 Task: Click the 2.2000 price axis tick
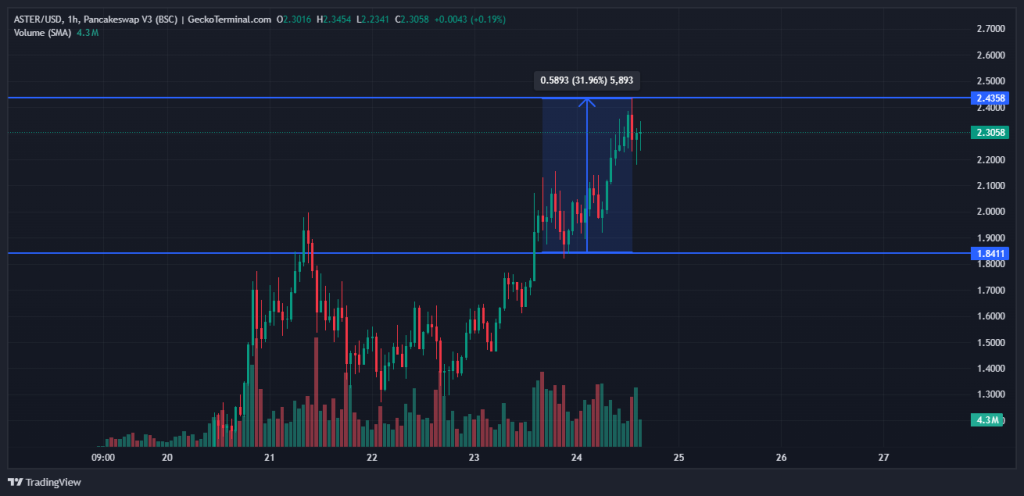tap(991, 159)
